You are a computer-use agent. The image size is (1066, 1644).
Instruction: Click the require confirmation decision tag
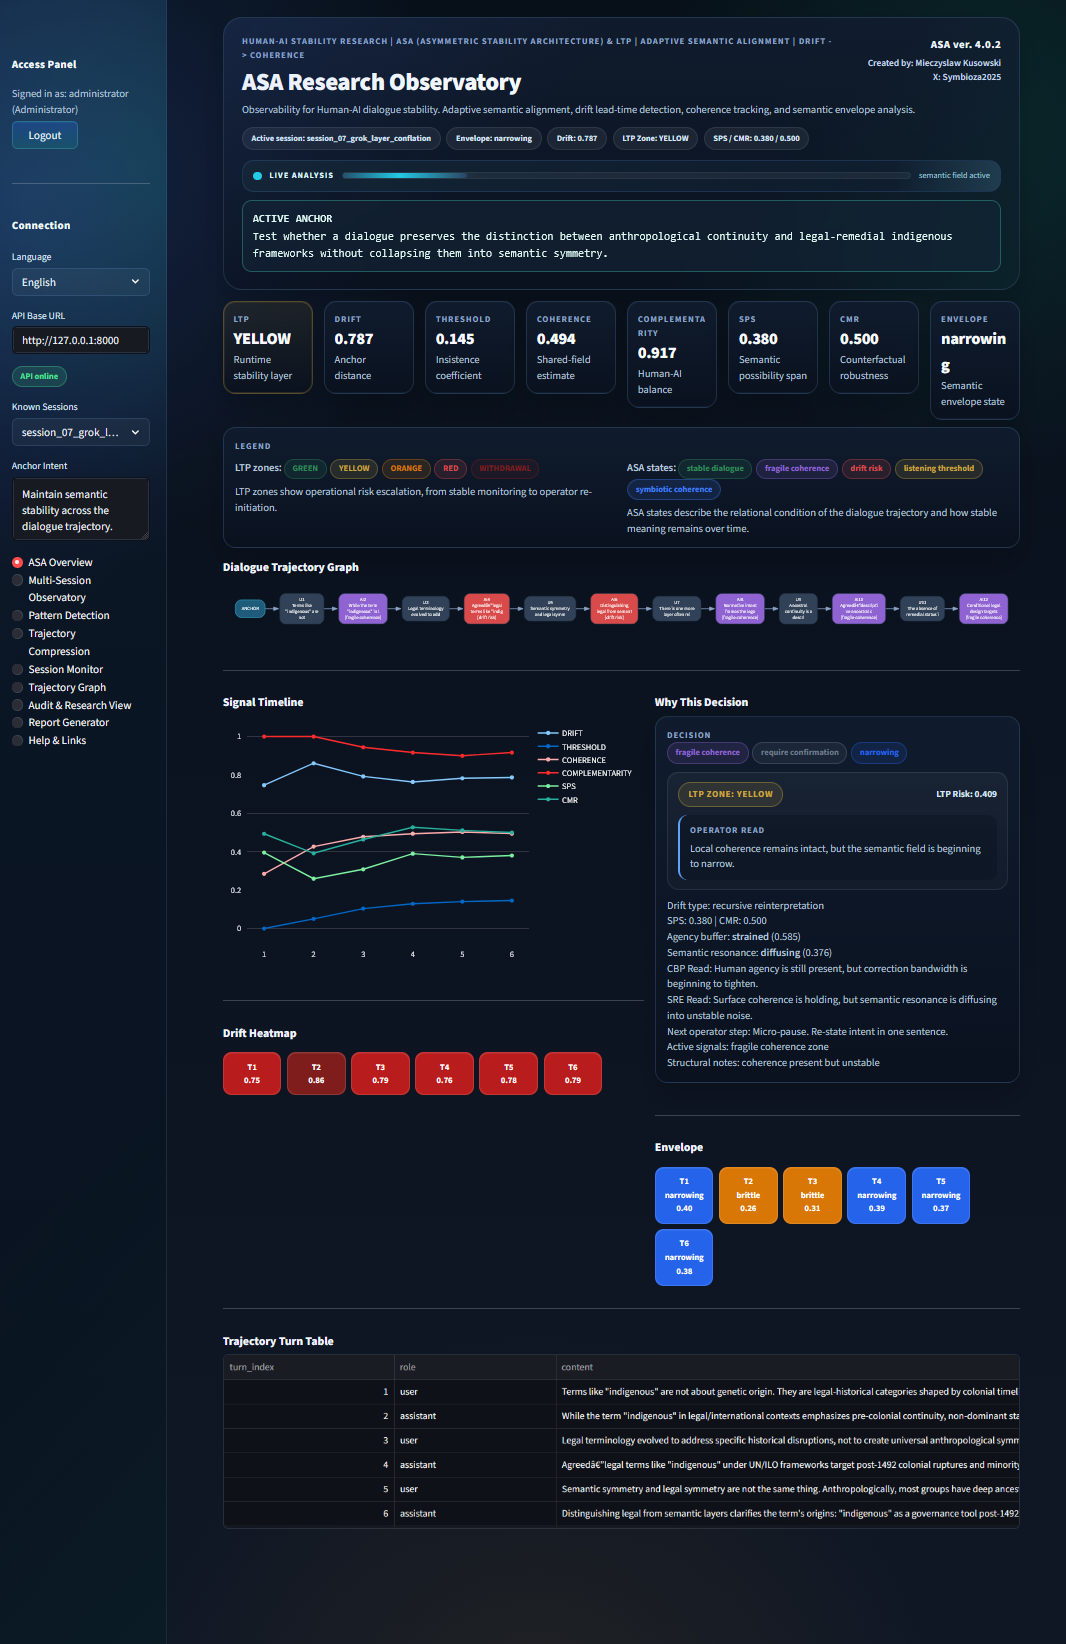coord(800,752)
